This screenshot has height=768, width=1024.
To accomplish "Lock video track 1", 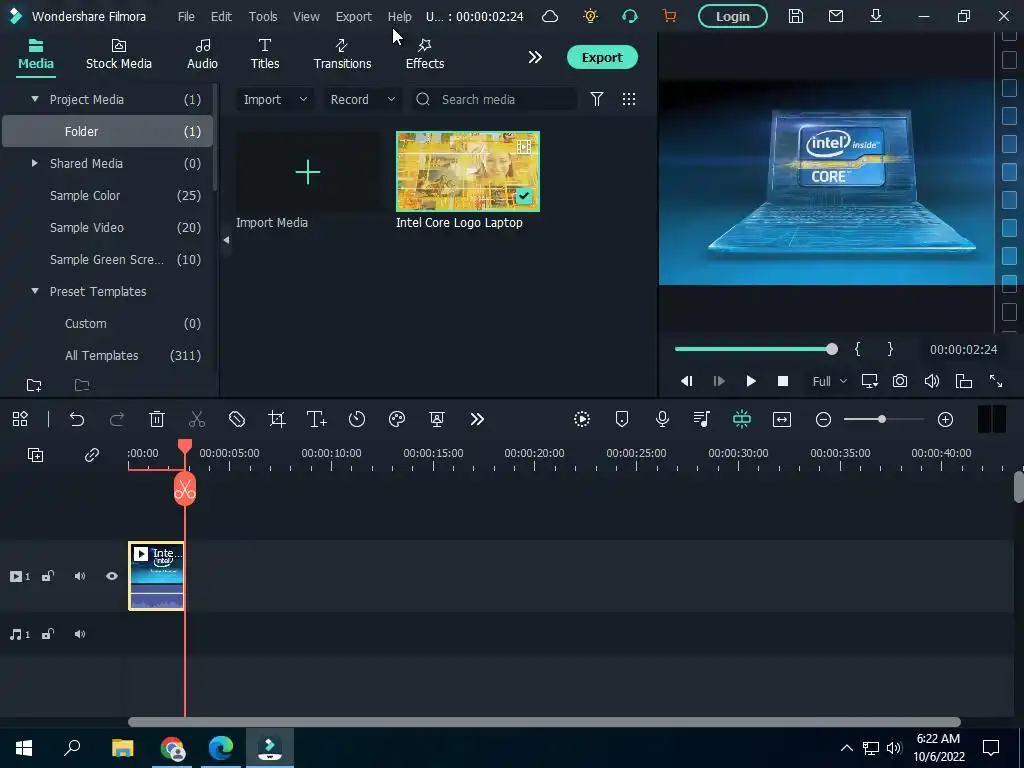I will [x=48, y=576].
